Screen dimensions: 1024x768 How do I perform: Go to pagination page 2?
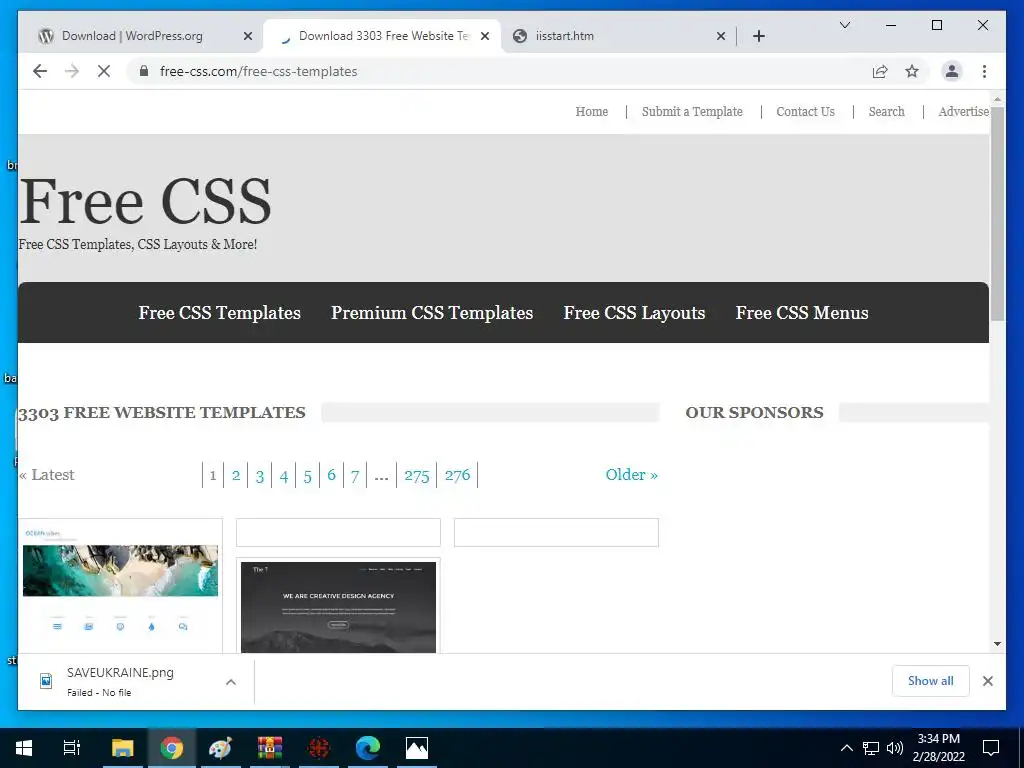click(x=236, y=475)
